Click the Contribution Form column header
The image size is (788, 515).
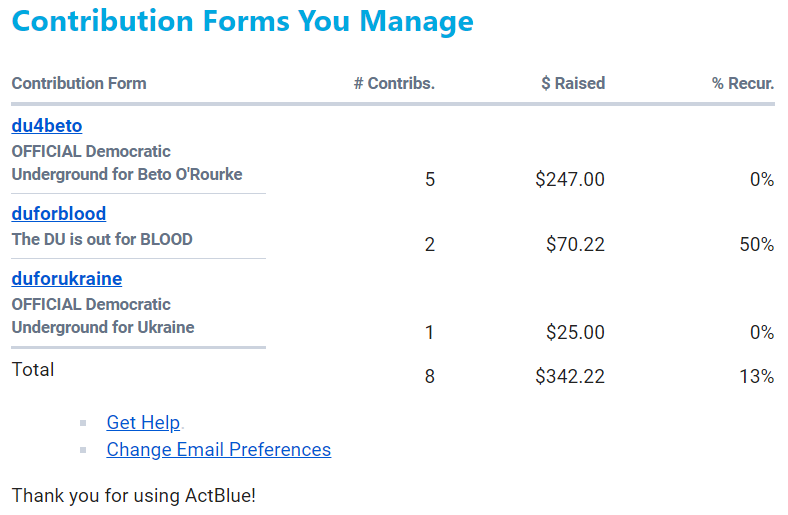pos(79,83)
